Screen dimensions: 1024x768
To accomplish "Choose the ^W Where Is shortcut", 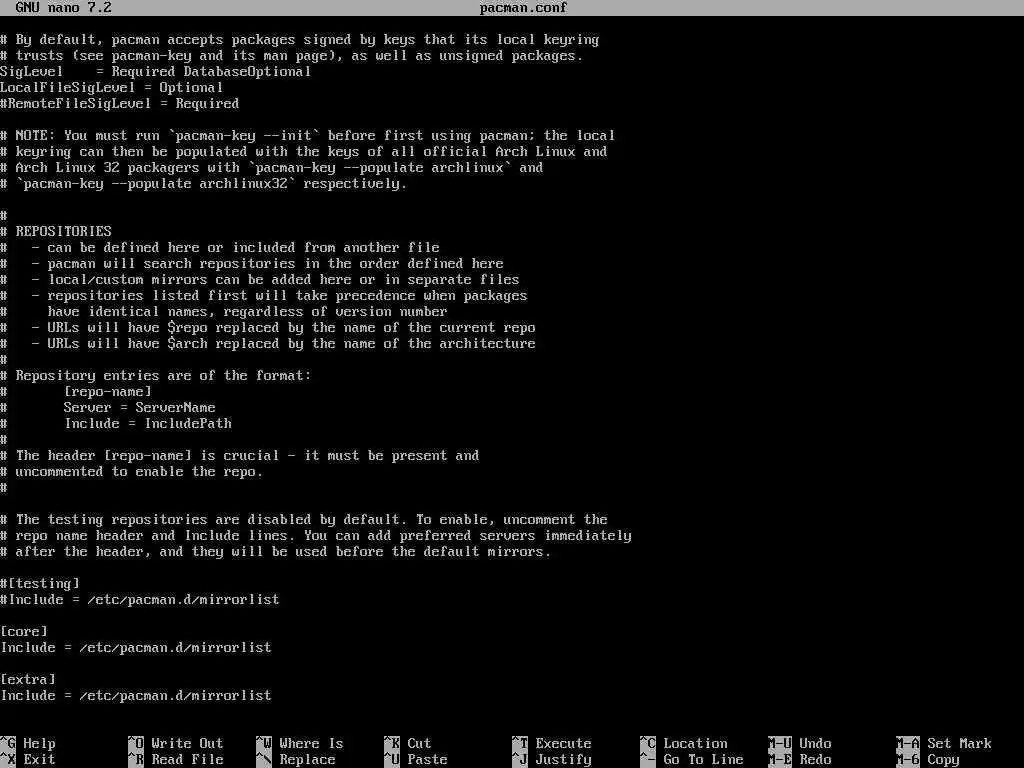I will 300,743.
